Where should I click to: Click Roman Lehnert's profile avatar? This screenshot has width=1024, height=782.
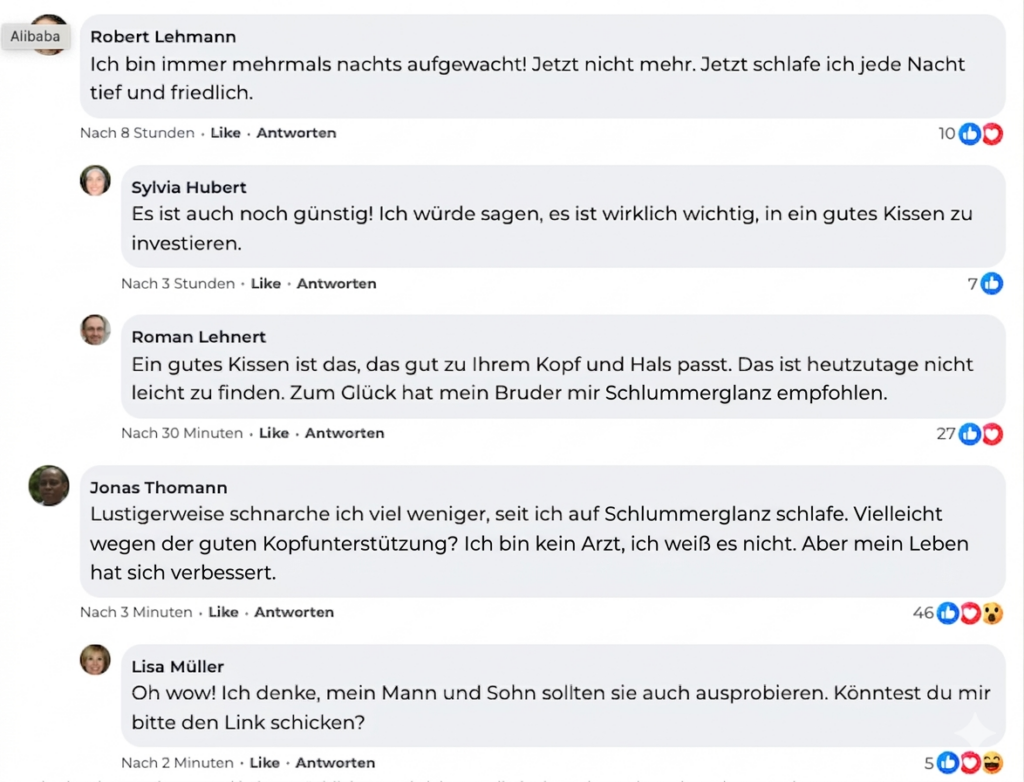pyautogui.click(x=96, y=330)
